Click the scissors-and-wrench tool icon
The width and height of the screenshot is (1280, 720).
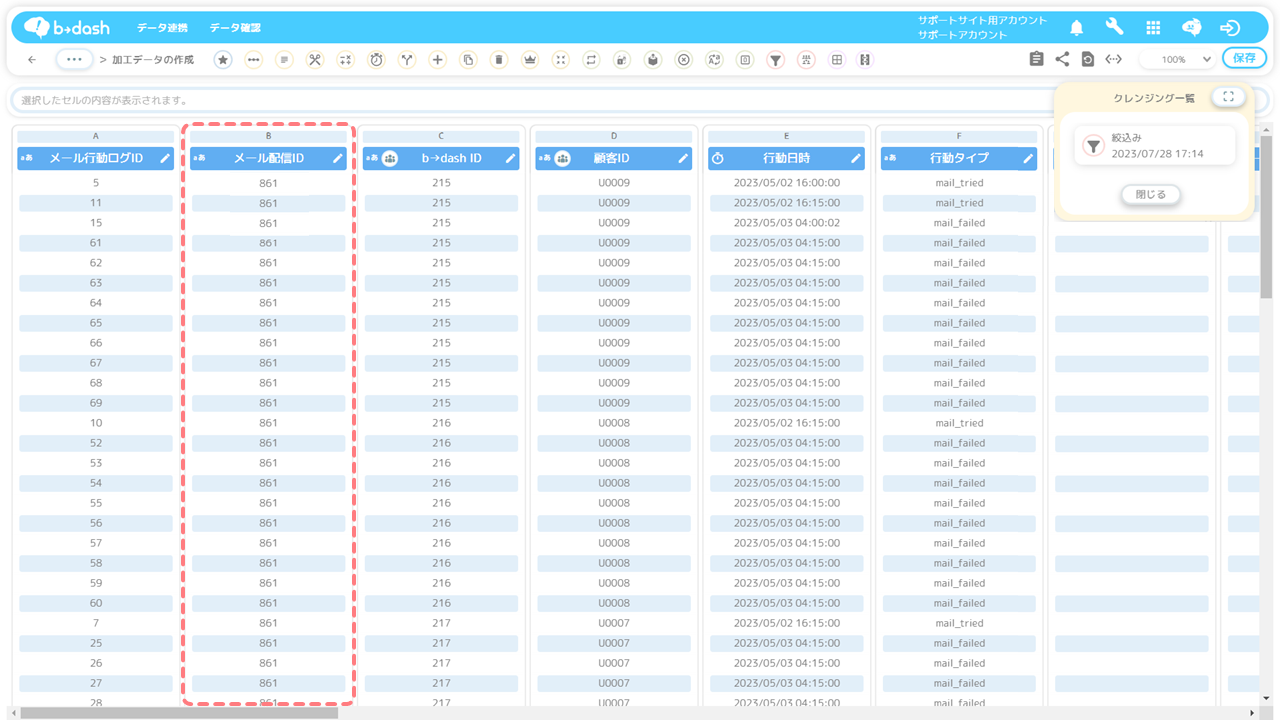tap(315, 60)
